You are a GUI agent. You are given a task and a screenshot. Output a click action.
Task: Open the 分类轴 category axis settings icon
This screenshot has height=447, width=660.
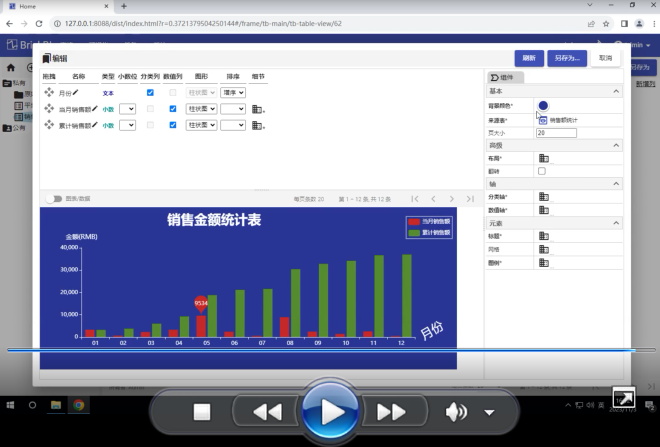[x=543, y=197]
